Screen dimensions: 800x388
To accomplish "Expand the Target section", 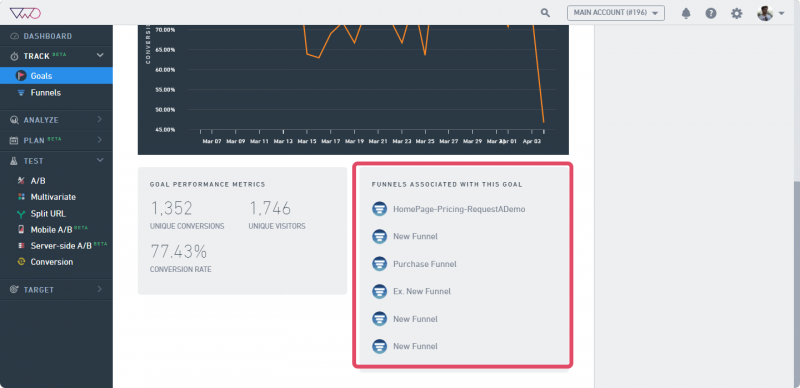I will coord(56,289).
